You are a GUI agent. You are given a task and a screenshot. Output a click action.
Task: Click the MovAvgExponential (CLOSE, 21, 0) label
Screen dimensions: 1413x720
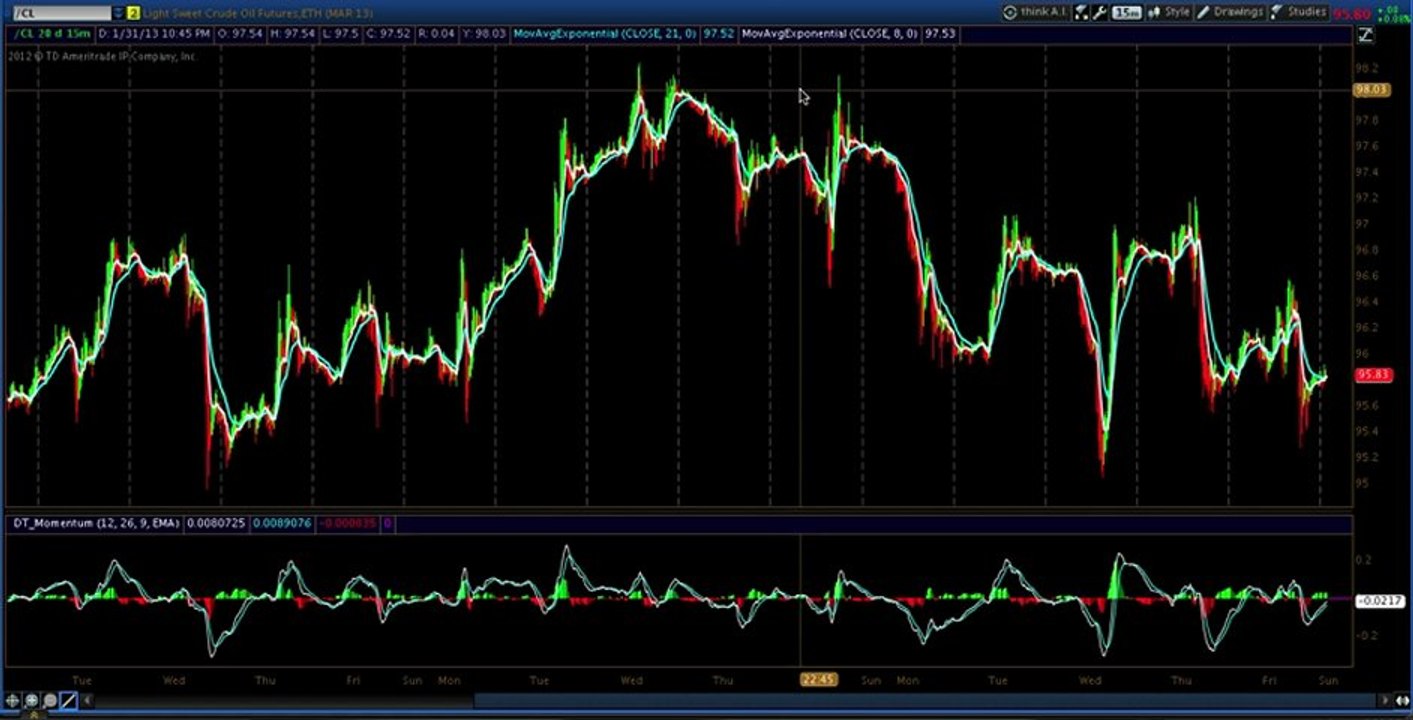(x=604, y=33)
